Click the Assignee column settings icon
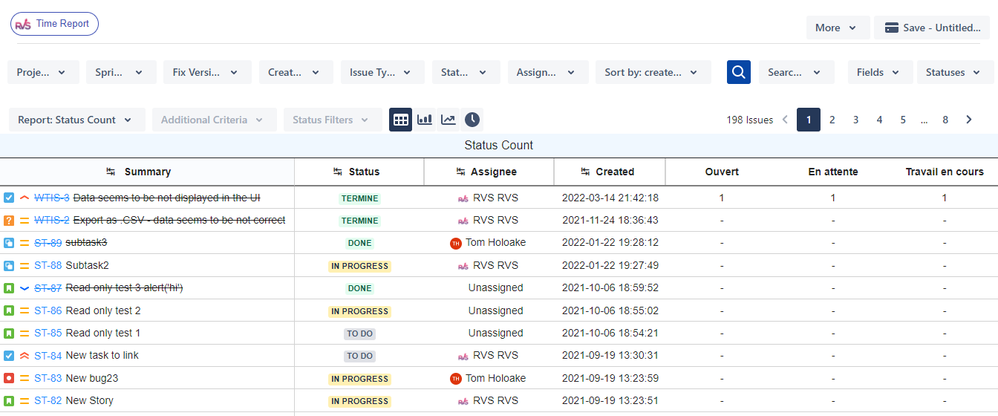The height and width of the screenshot is (416, 998). pos(461,172)
